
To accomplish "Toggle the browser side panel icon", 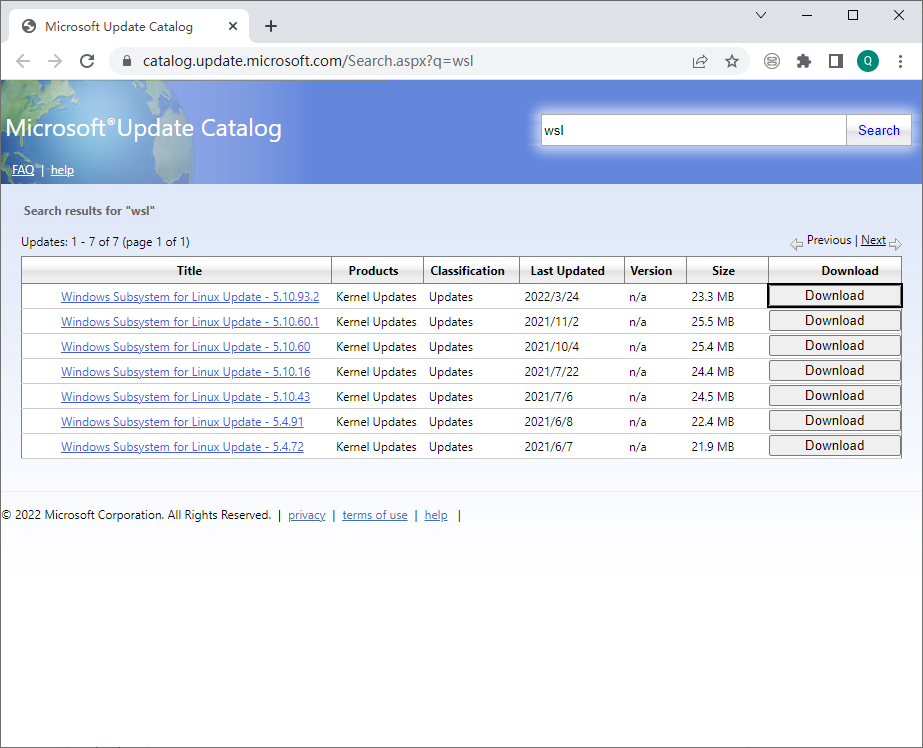I will pos(836,61).
